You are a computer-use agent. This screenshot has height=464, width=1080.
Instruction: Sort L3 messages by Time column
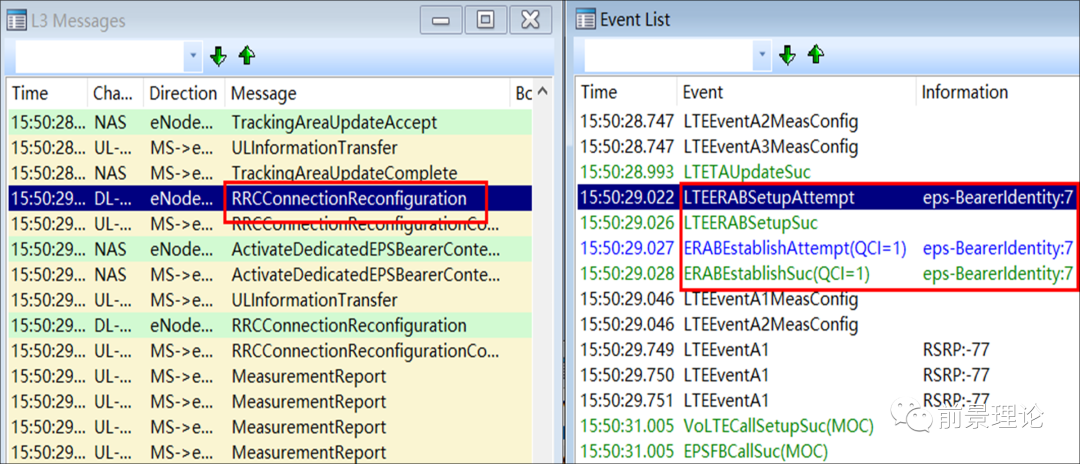[x=30, y=93]
